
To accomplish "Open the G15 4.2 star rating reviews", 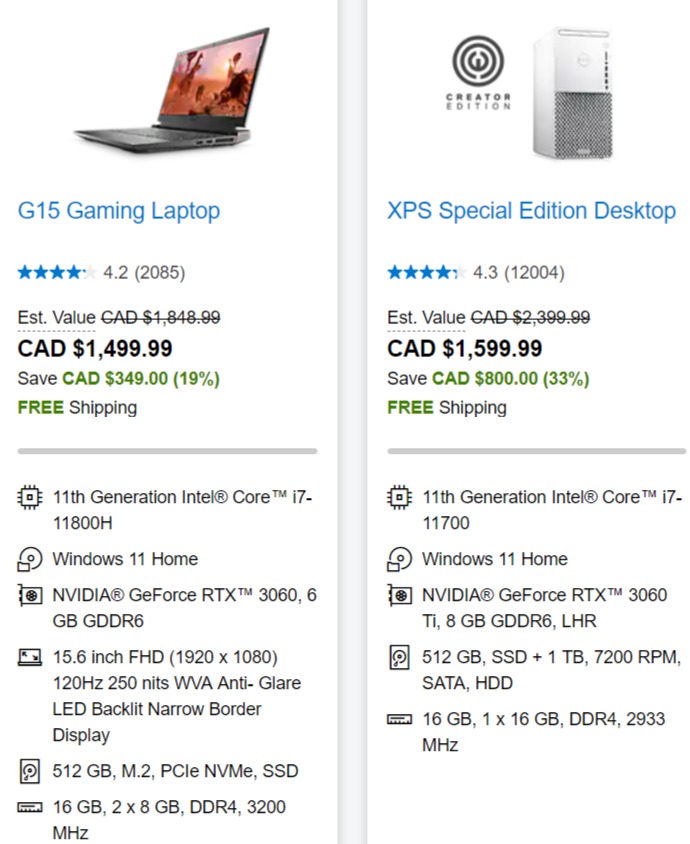I will 101,272.
